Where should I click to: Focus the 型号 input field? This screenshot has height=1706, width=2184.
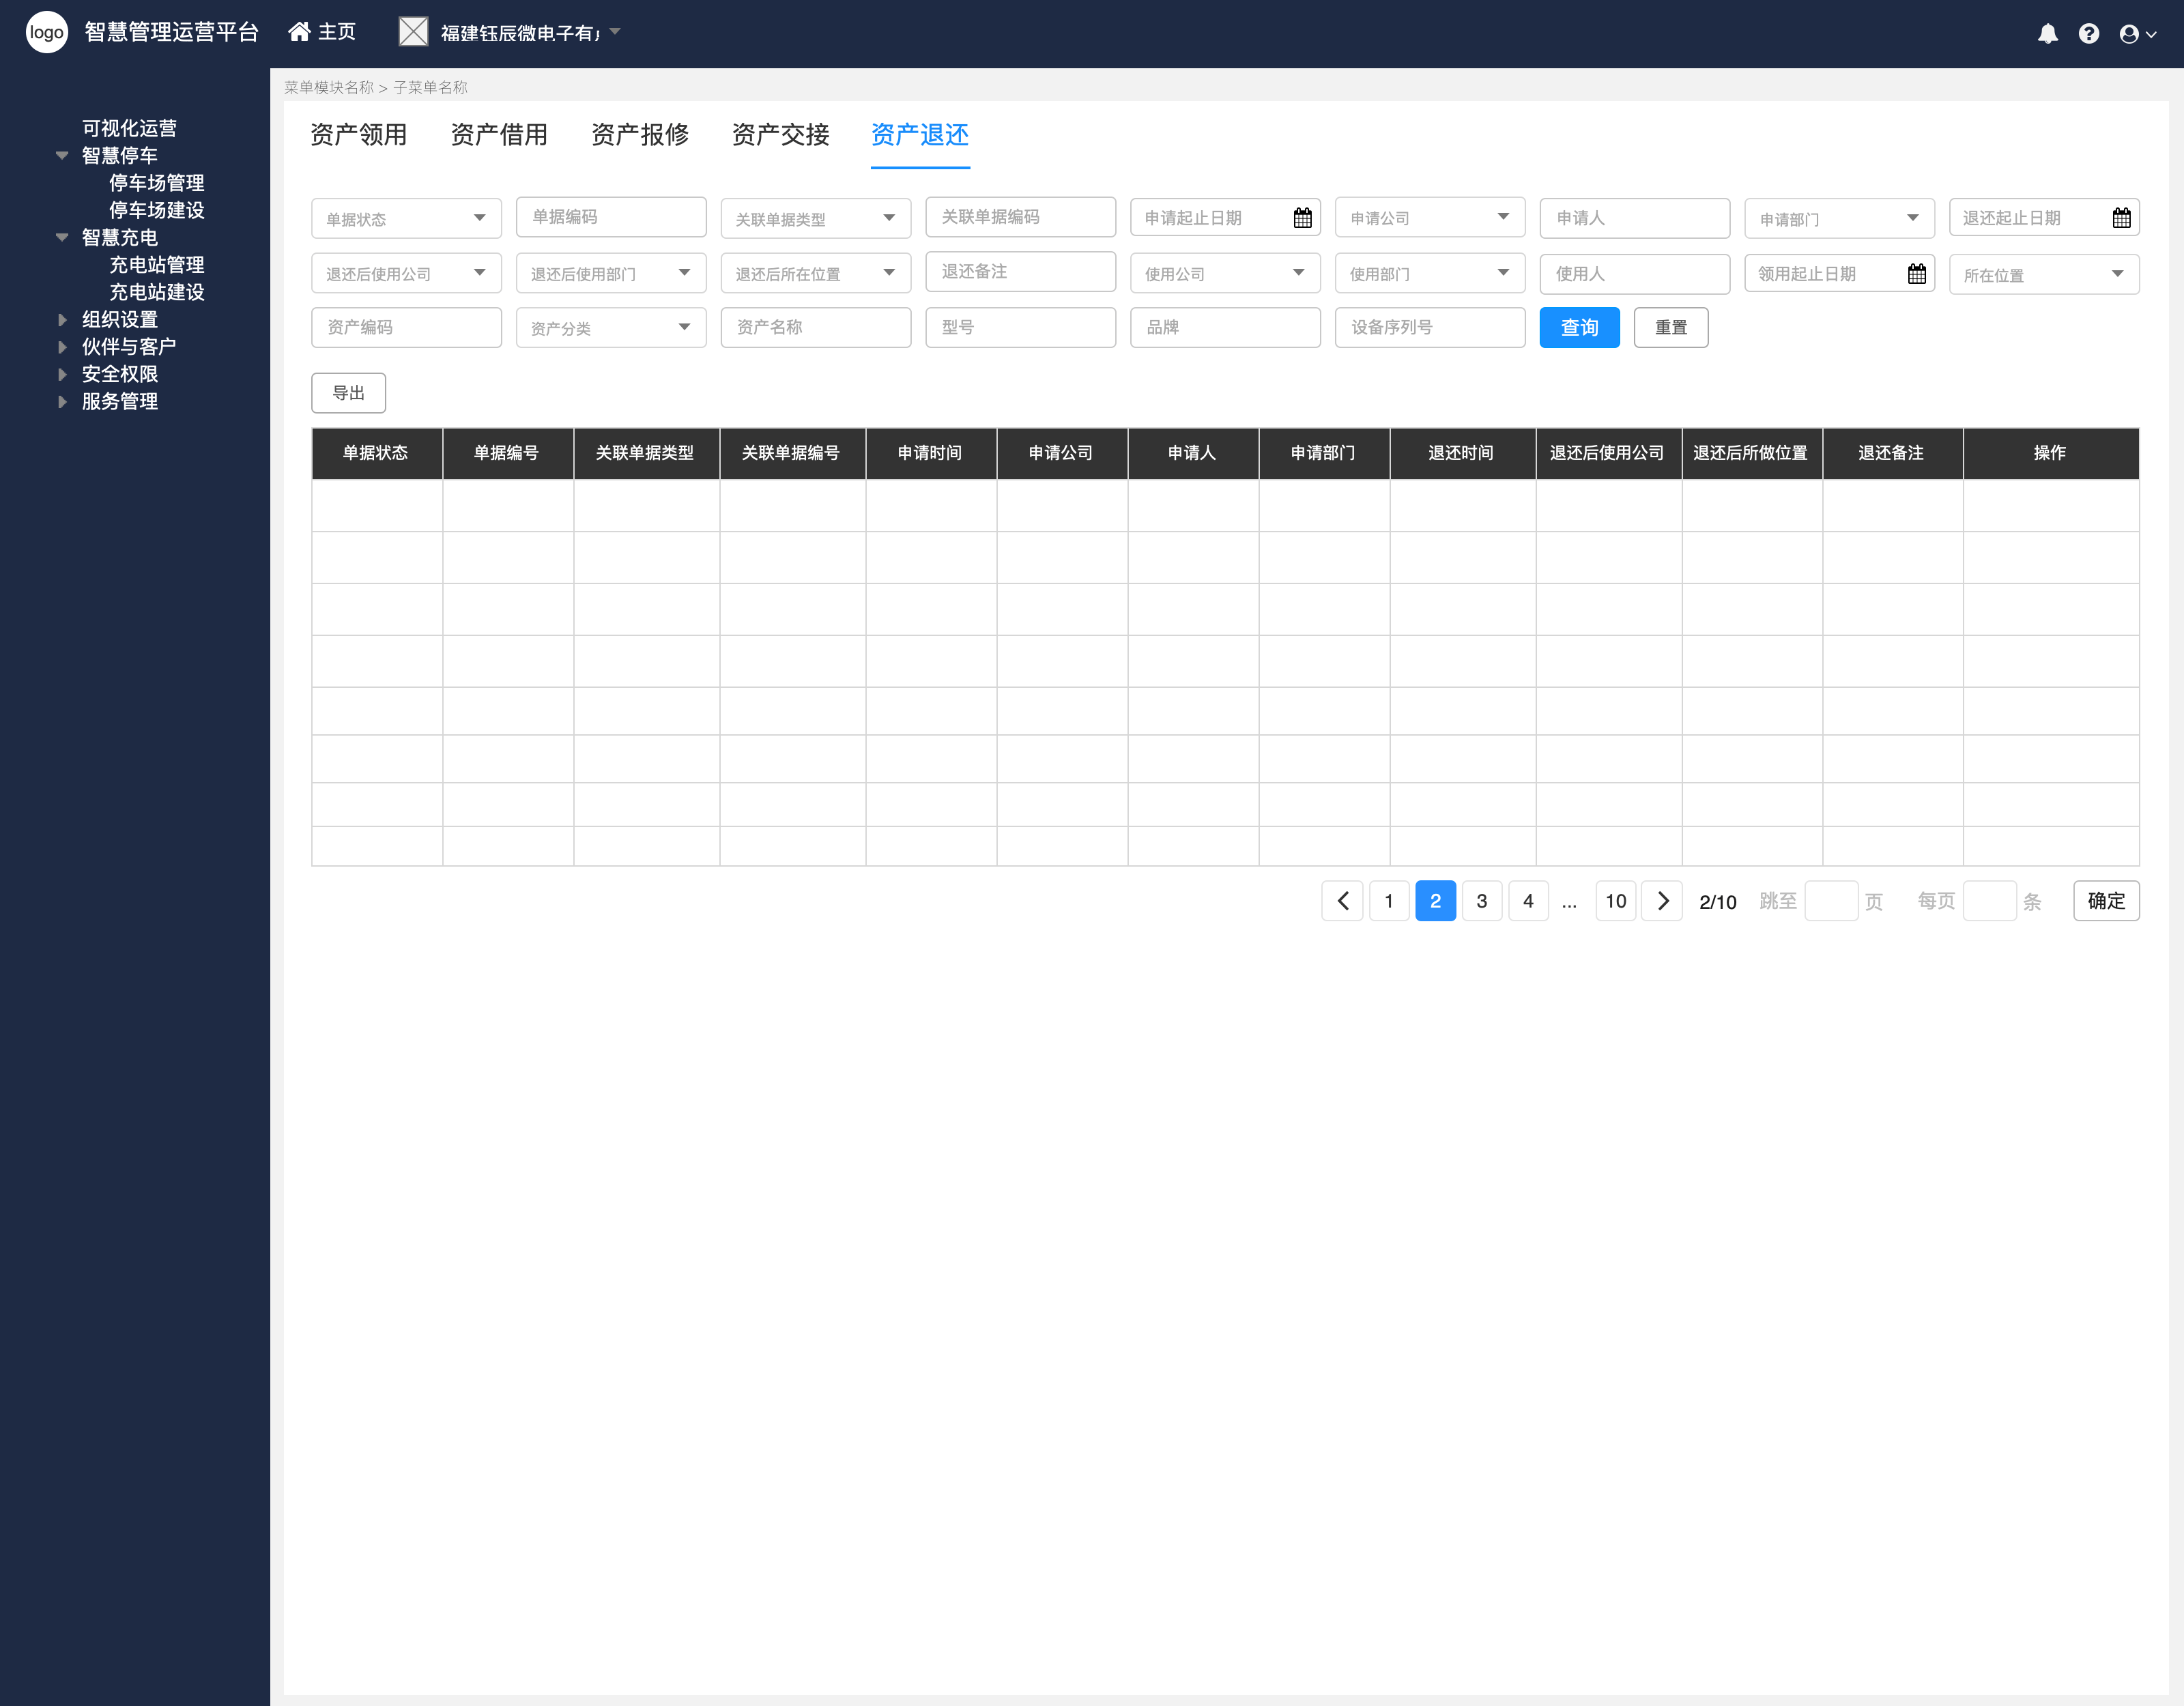(1020, 328)
